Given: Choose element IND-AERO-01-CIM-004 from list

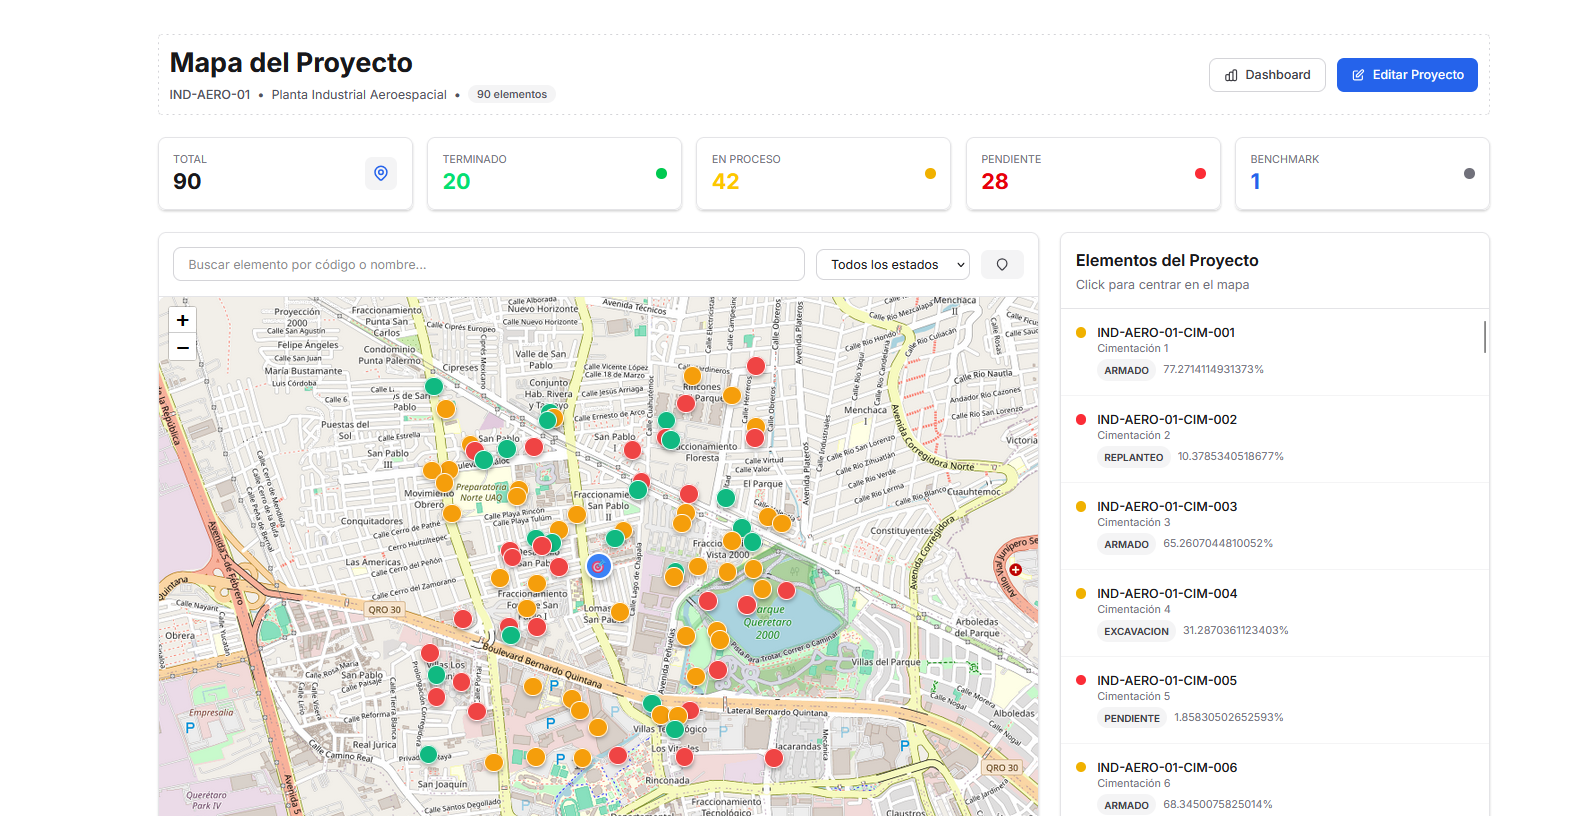Looking at the screenshot, I should coord(1167,594).
